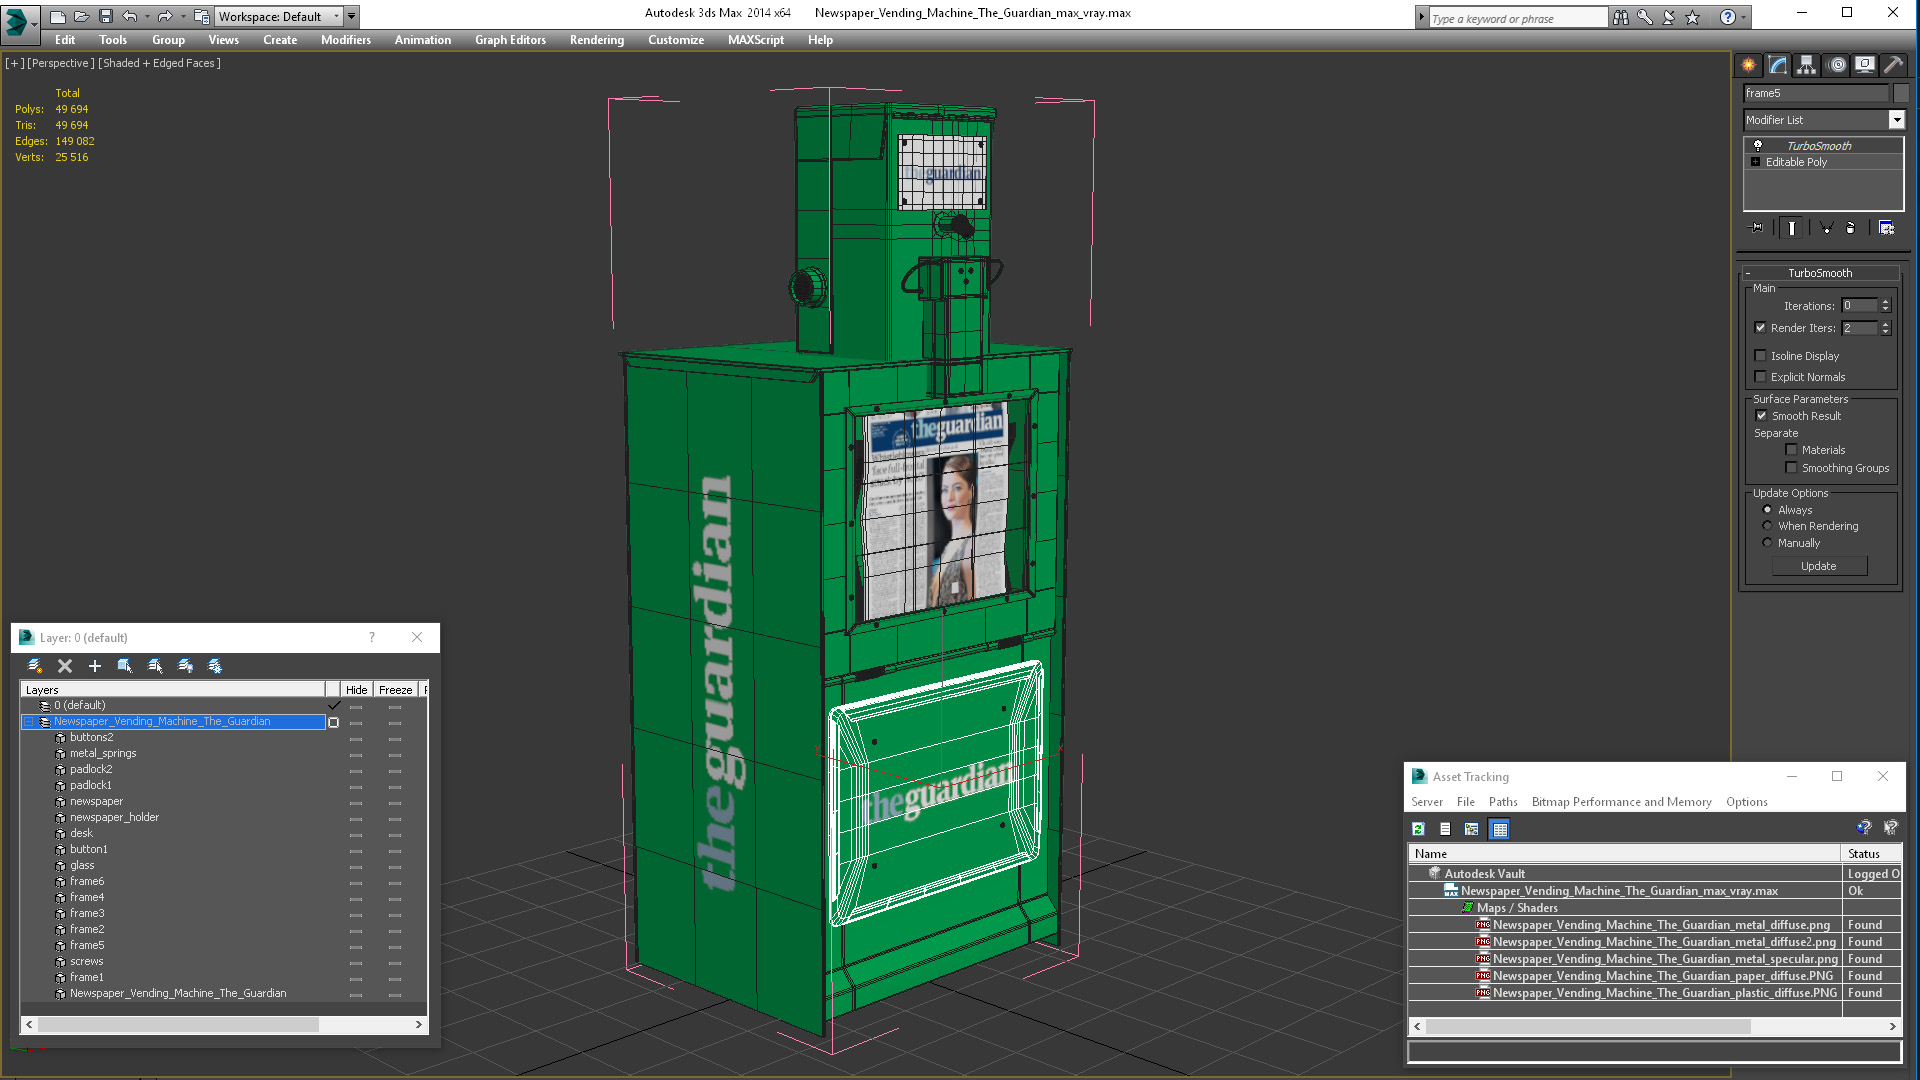This screenshot has width=1920, height=1080.
Task: Refresh Asset Tracking list
Action: coord(1418,829)
